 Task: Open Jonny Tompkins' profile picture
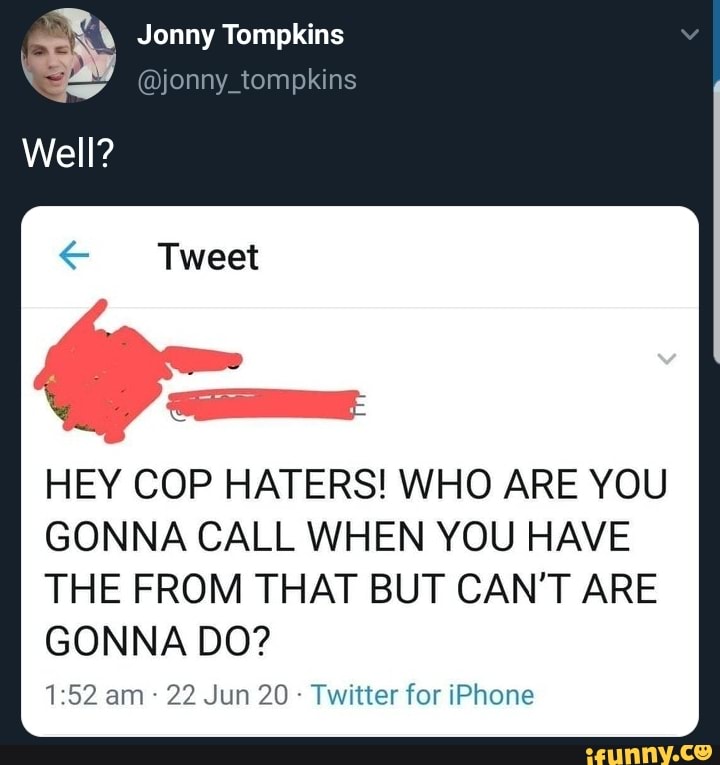pos(68,55)
